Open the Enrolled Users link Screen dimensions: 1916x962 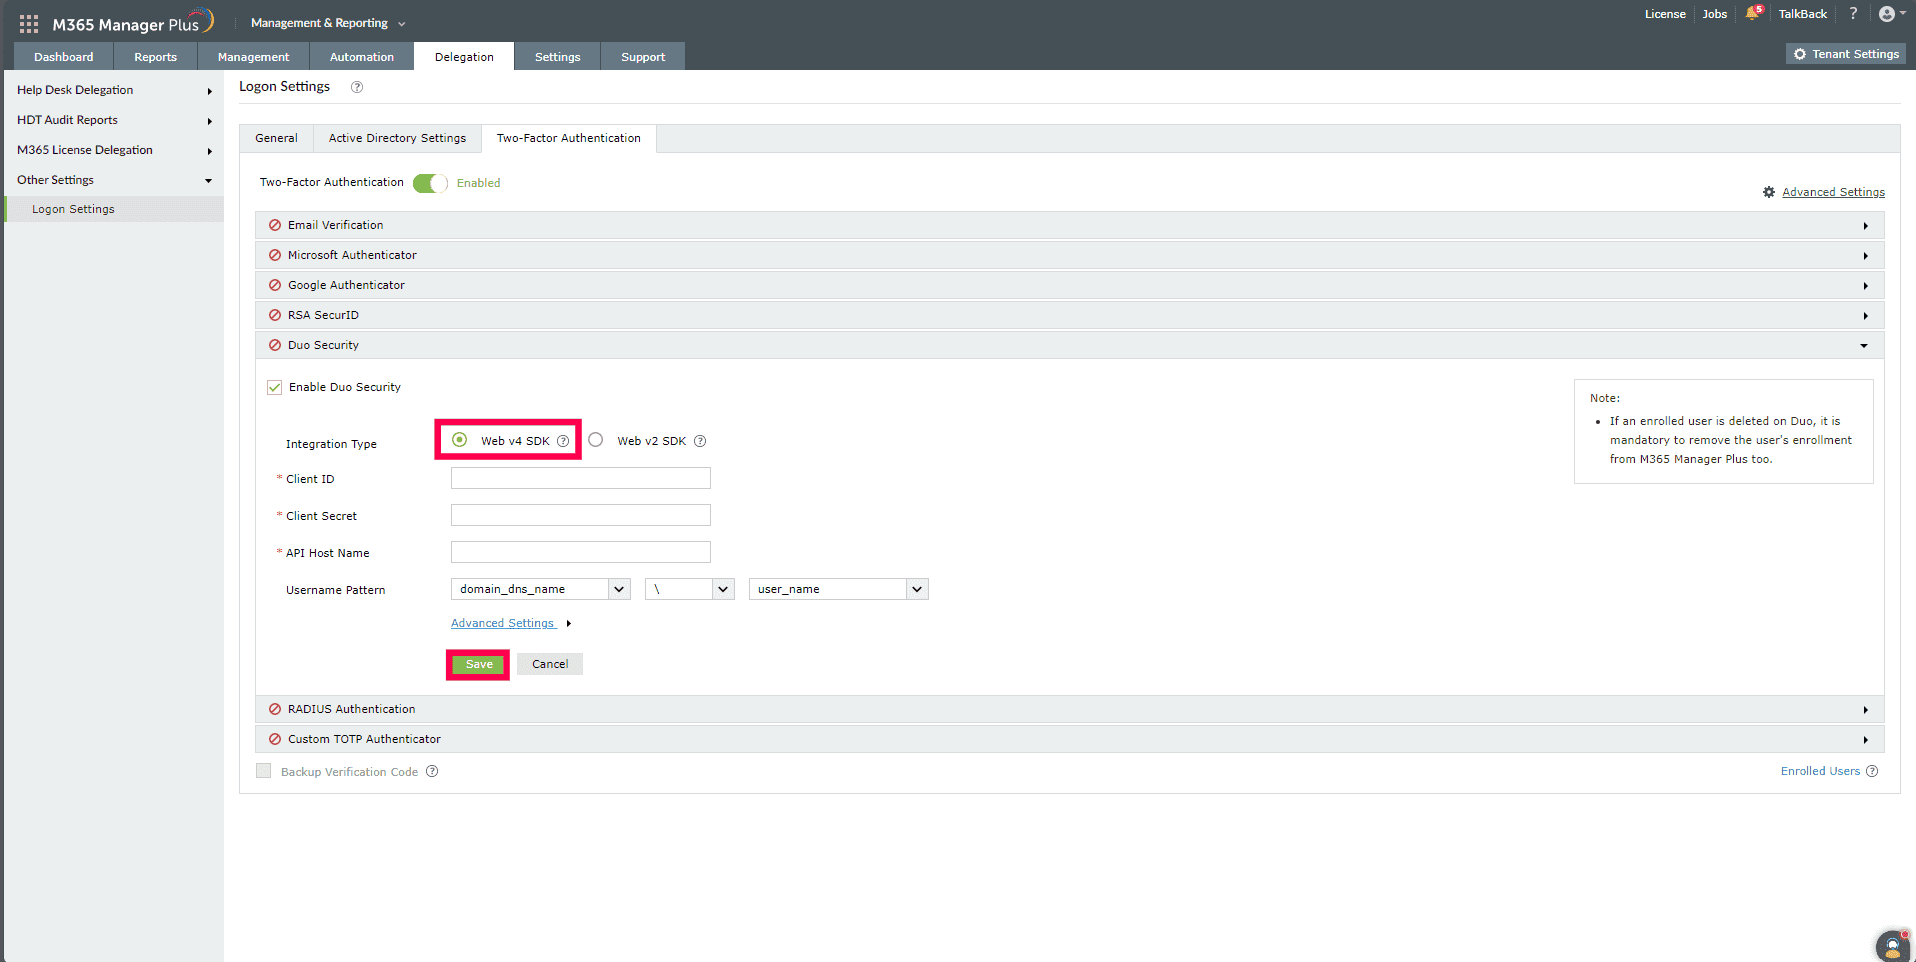tap(1820, 771)
